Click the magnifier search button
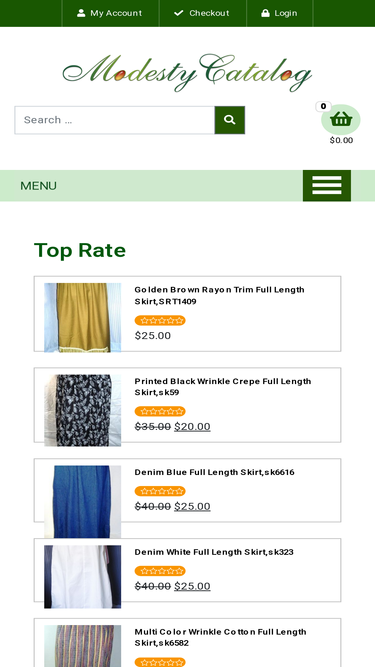375x667 pixels. click(x=230, y=120)
